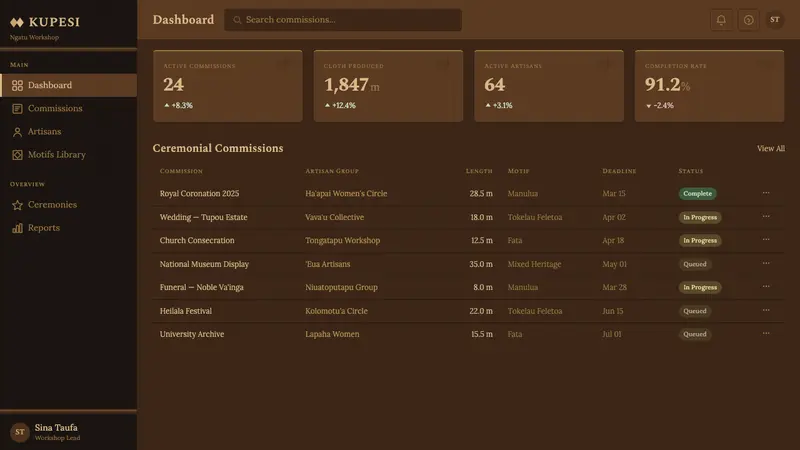800x450 pixels.
Task: Open row menu for University Archive
Action: coord(766,334)
